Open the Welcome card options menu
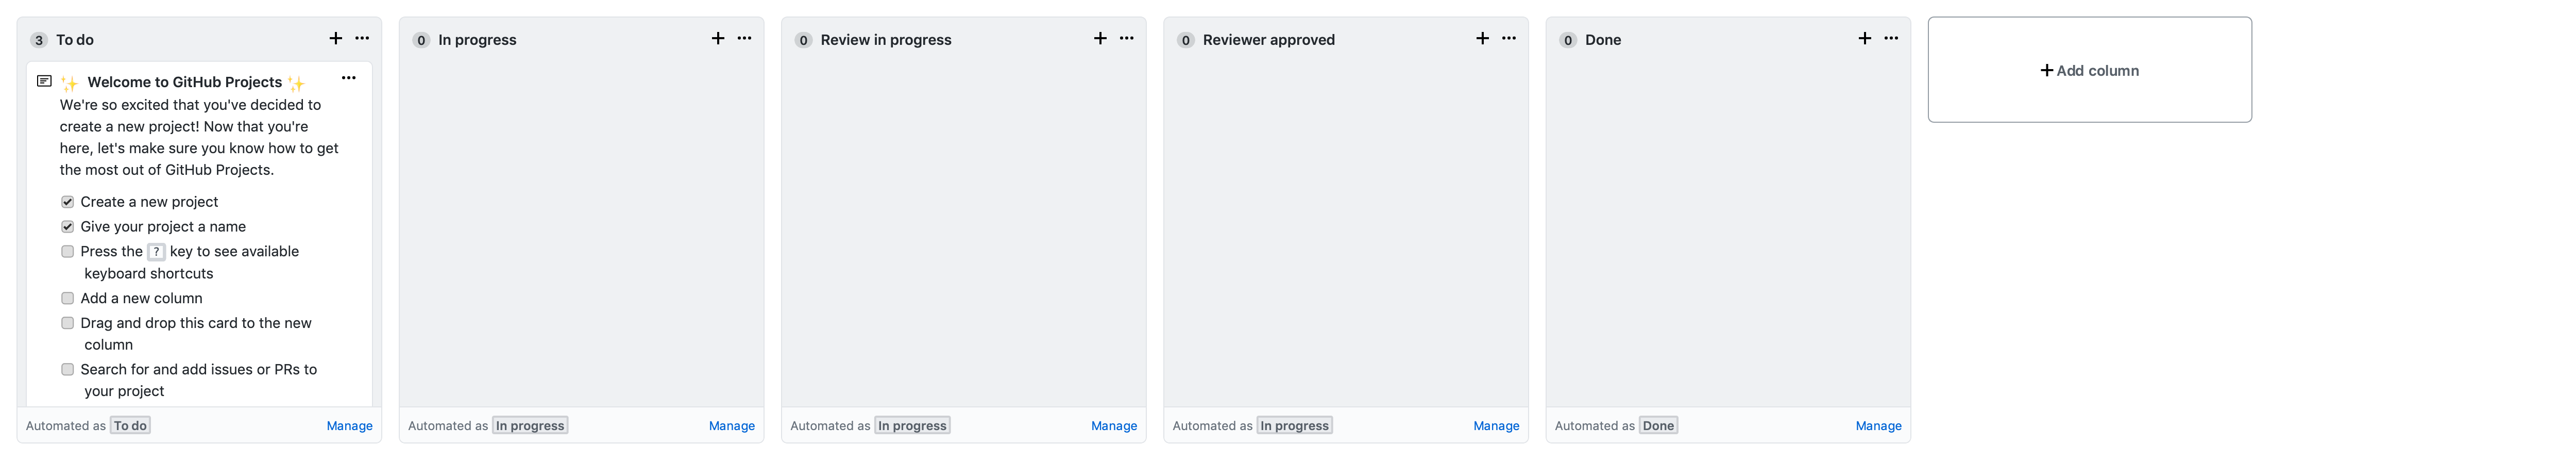The image size is (2576, 460). (348, 78)
